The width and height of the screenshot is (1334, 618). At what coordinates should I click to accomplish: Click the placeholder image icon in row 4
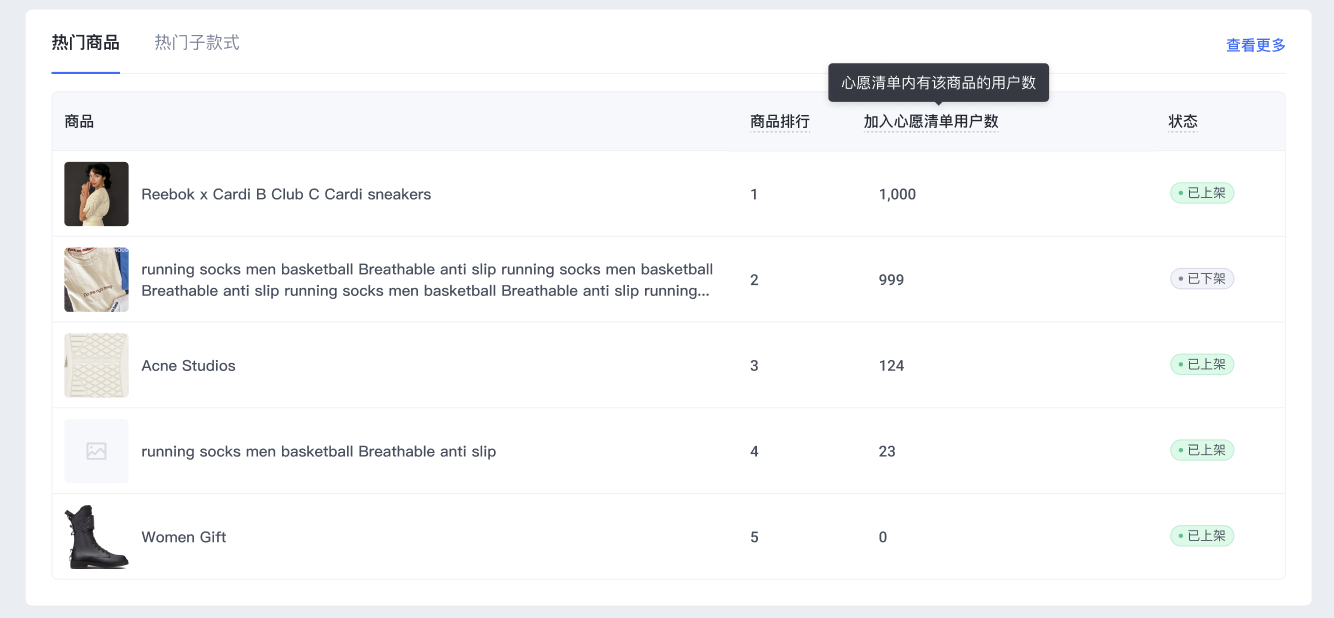(96, 451)
